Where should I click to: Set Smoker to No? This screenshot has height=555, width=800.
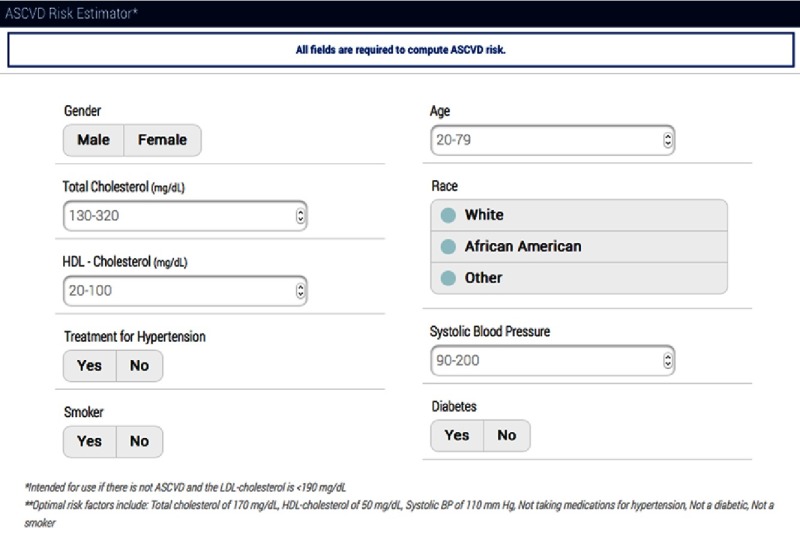139,441
